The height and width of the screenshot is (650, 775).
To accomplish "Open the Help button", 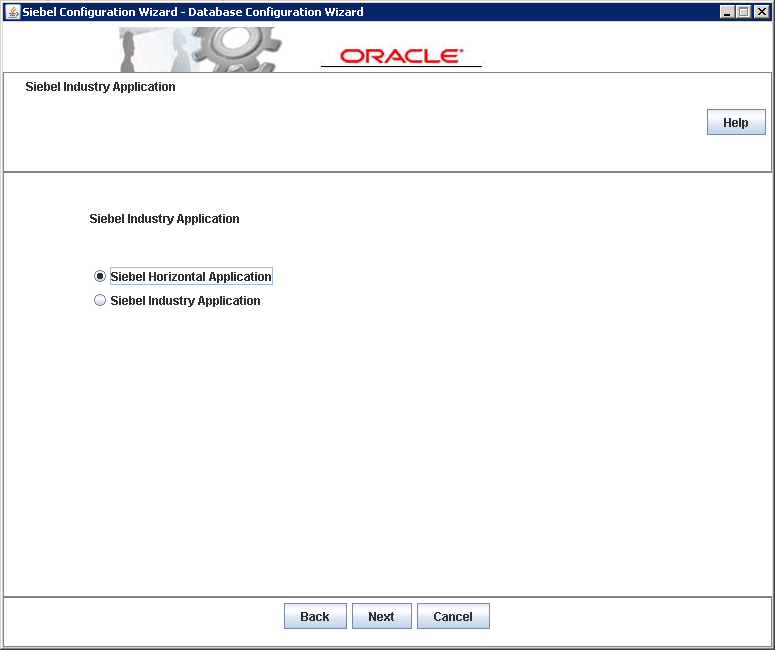I will click(736, 122).
